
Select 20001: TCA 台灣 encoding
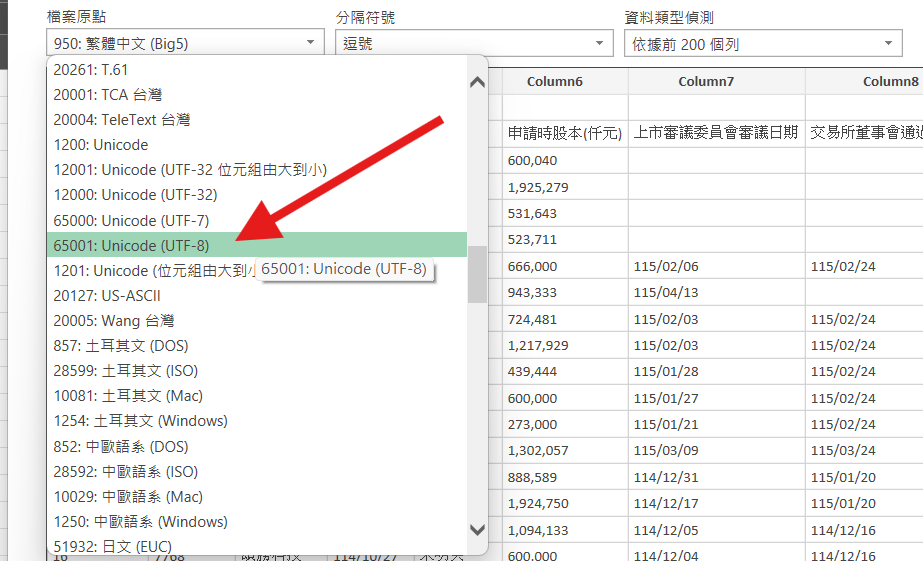click(108, 95)
